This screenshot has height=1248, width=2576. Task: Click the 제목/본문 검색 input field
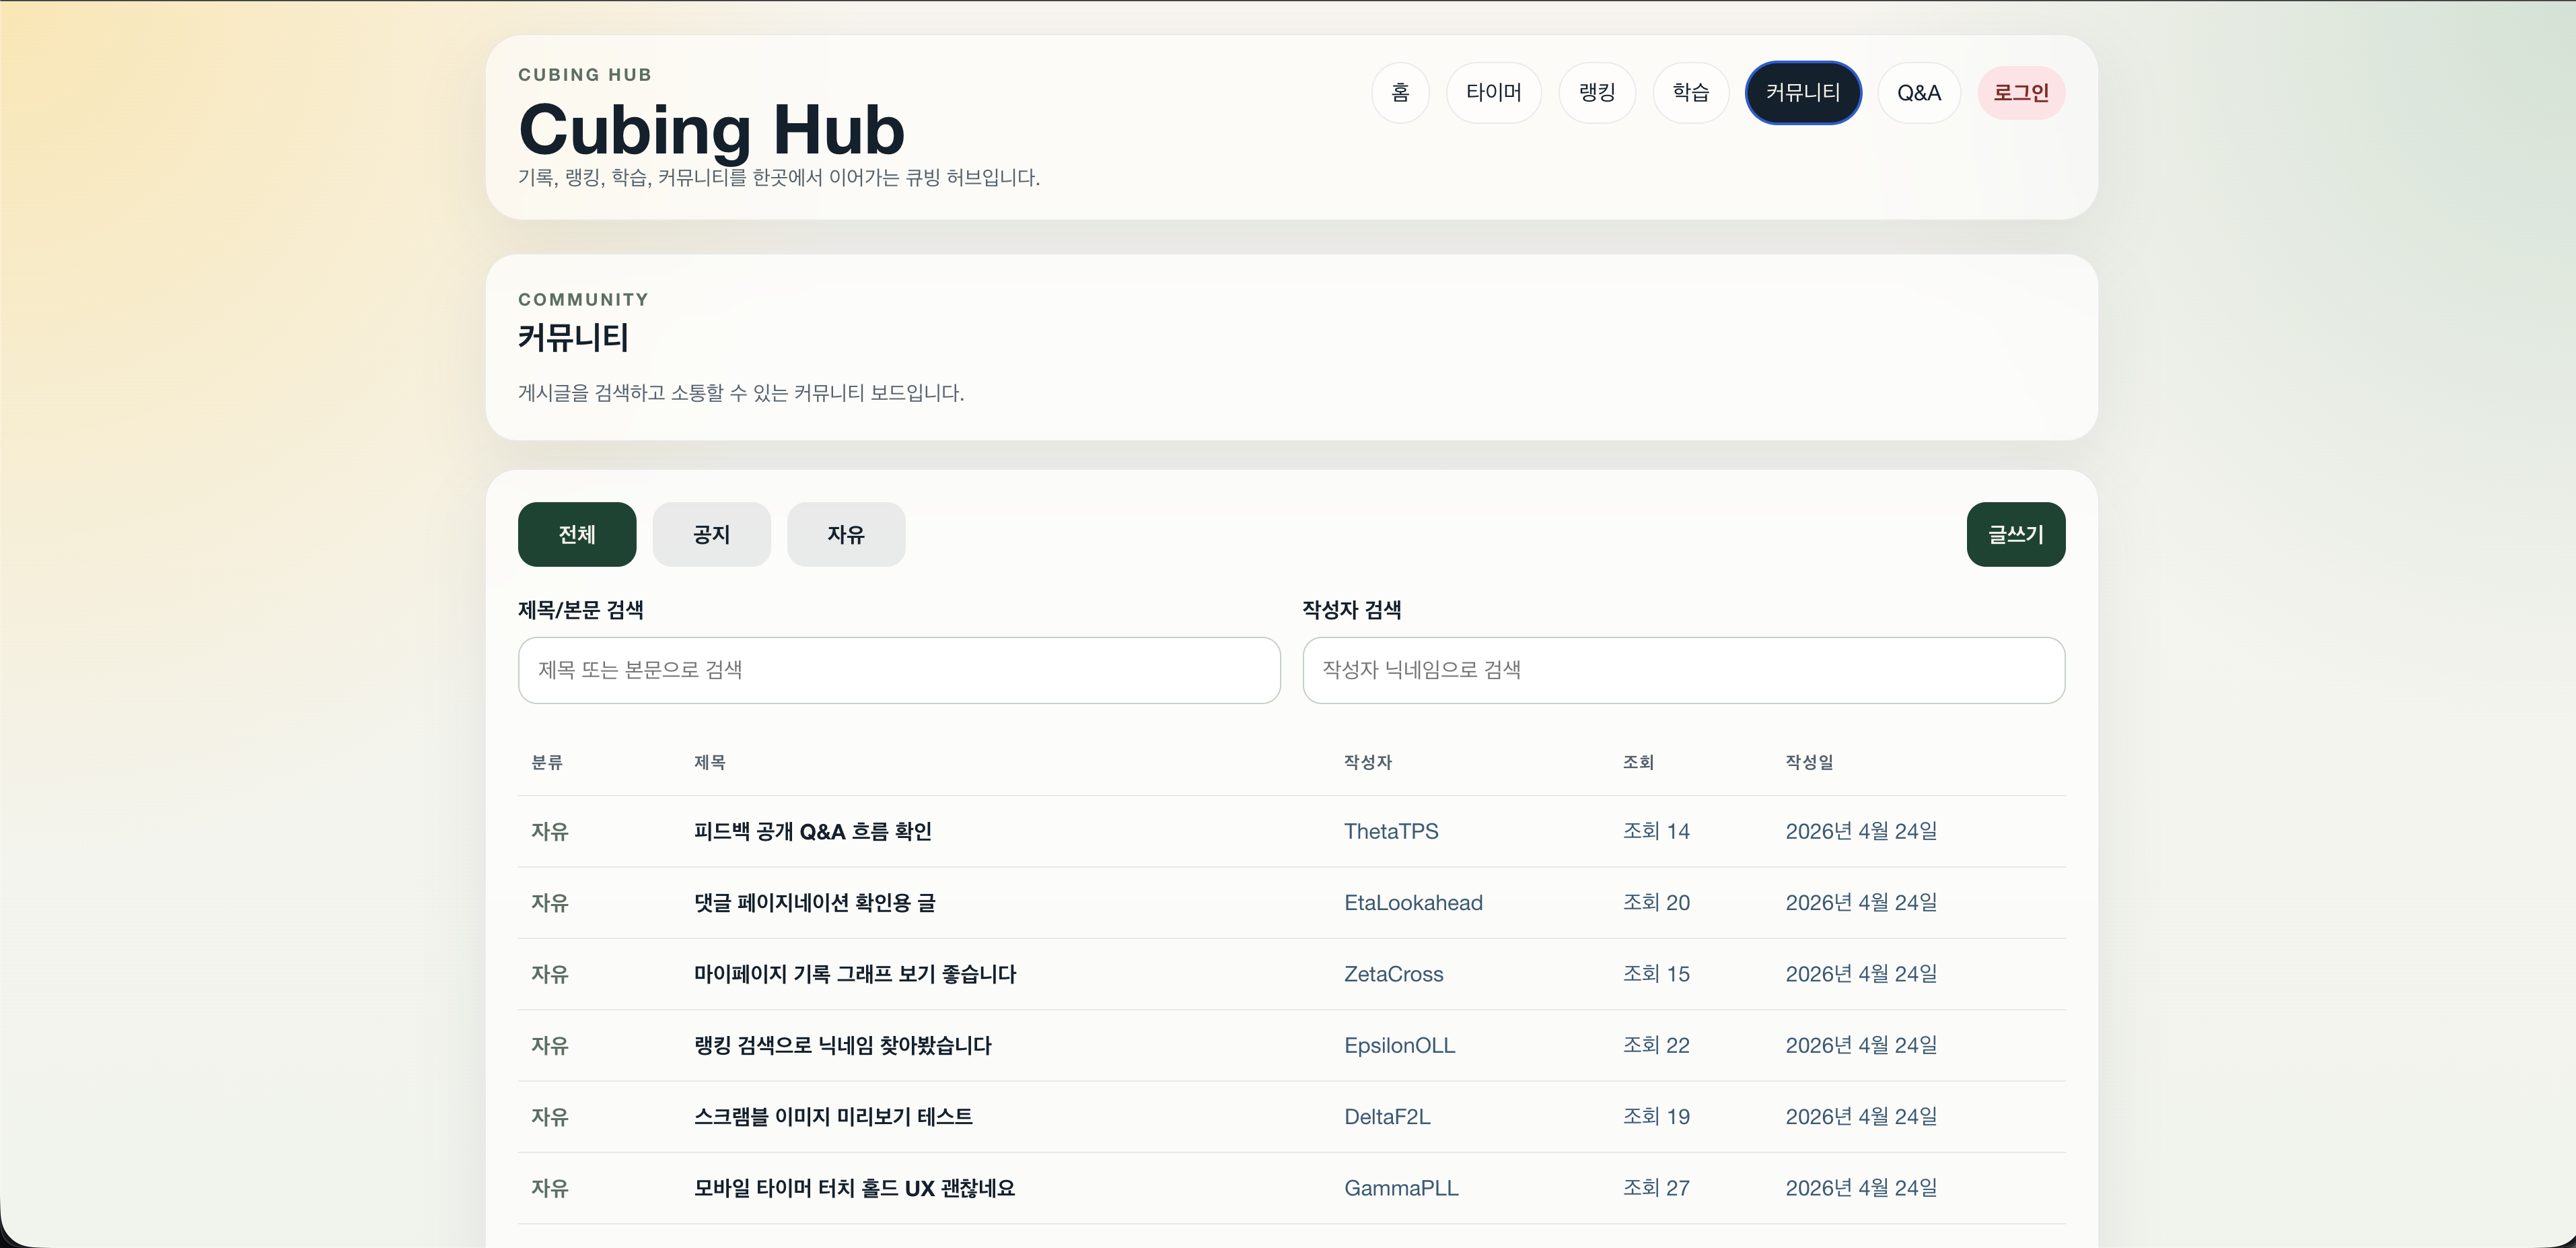point(897,670)
